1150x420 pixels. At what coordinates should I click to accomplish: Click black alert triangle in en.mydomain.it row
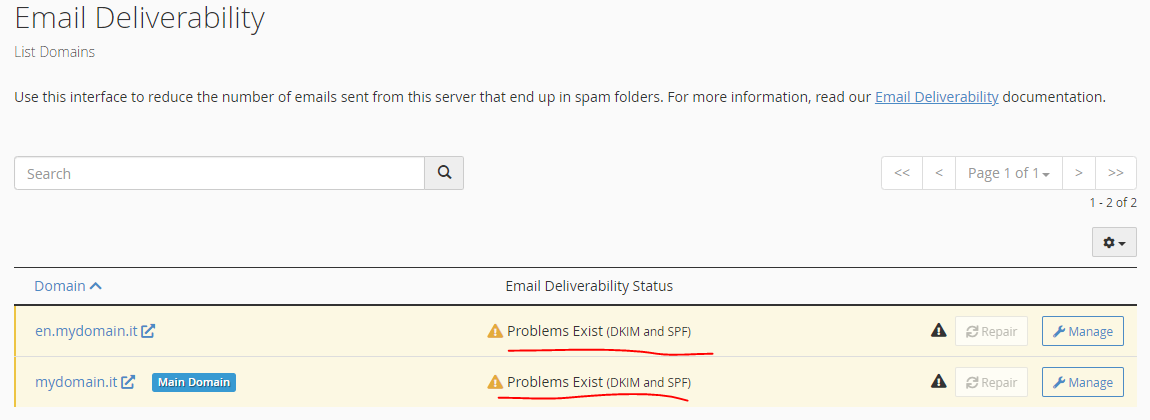[938, 331]
